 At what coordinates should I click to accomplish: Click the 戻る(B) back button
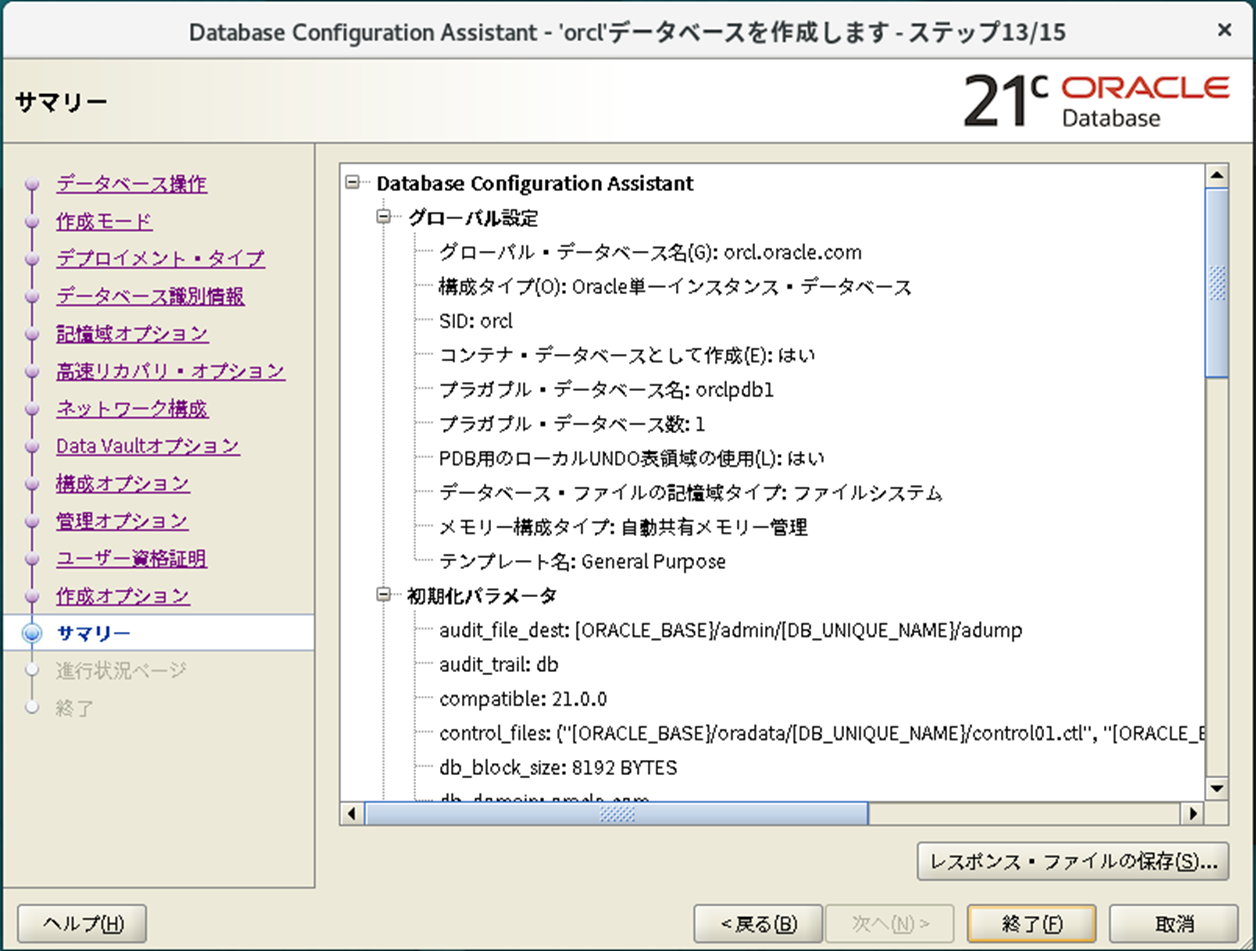[758, 923]
